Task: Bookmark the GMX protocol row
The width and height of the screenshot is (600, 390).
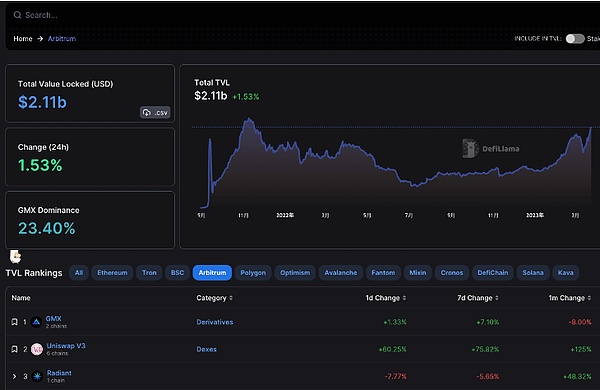Action: (x=14, y=322)
